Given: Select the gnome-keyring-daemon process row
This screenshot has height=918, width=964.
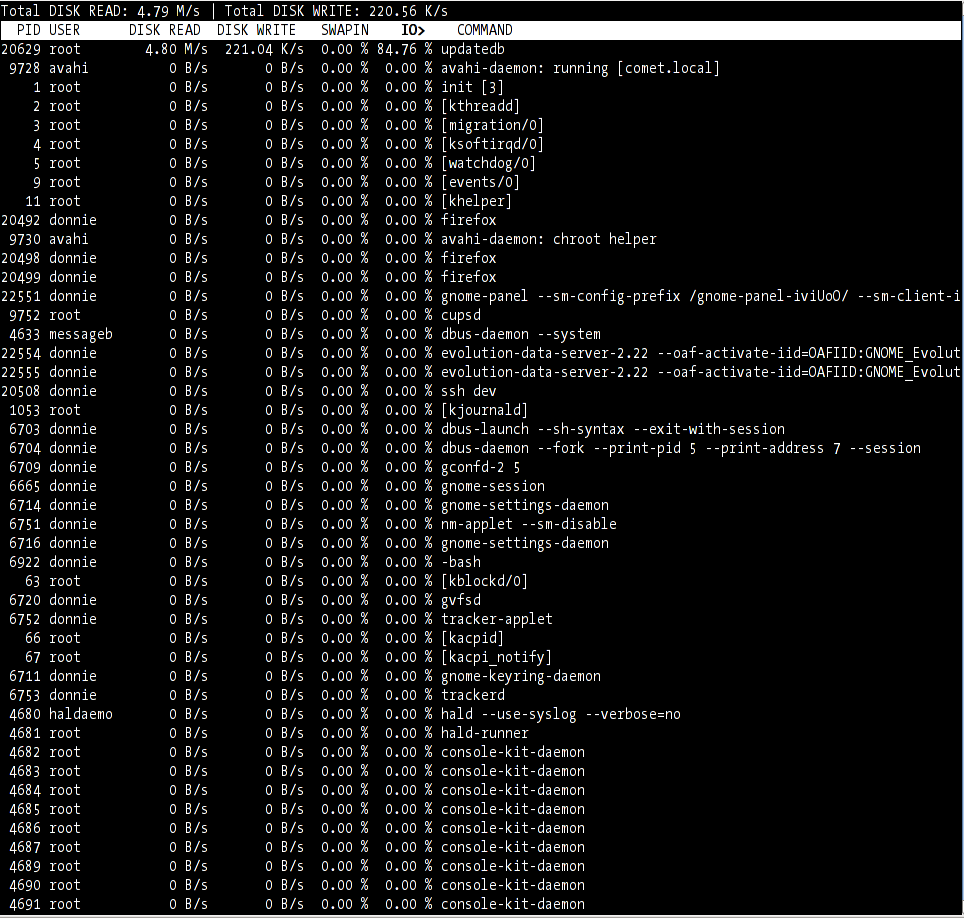Looking at the screenshot, I should pyautogui.click(x=520, y=676).
